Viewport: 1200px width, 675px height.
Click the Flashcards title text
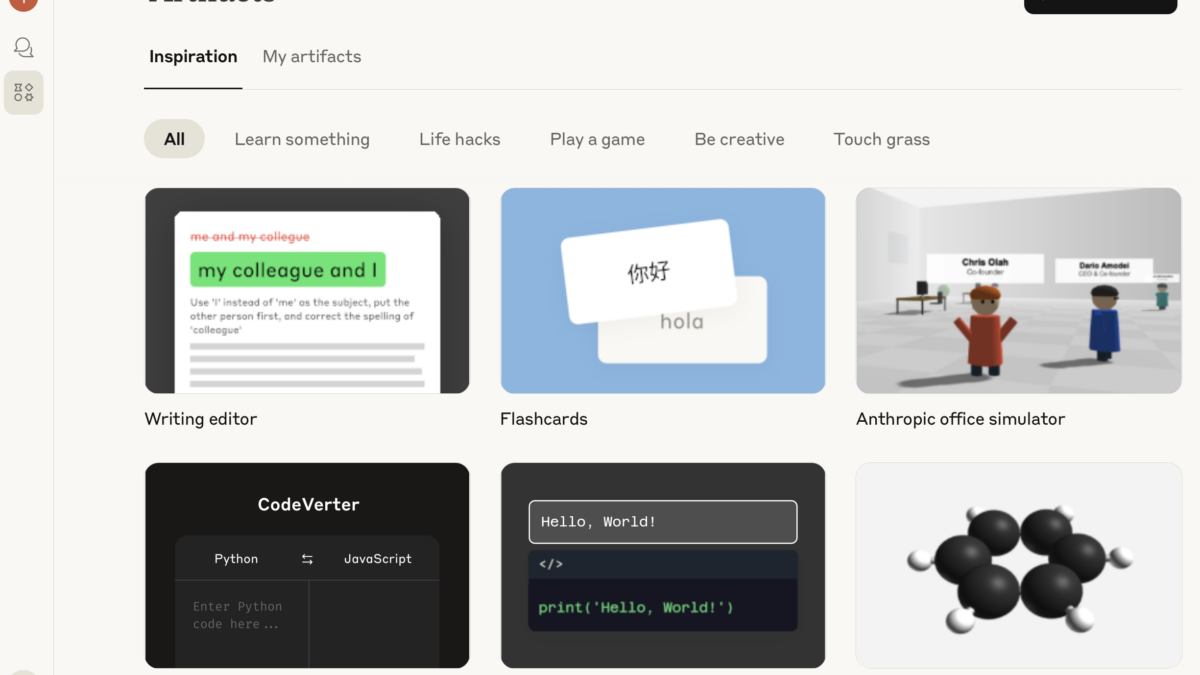[544, 419]
